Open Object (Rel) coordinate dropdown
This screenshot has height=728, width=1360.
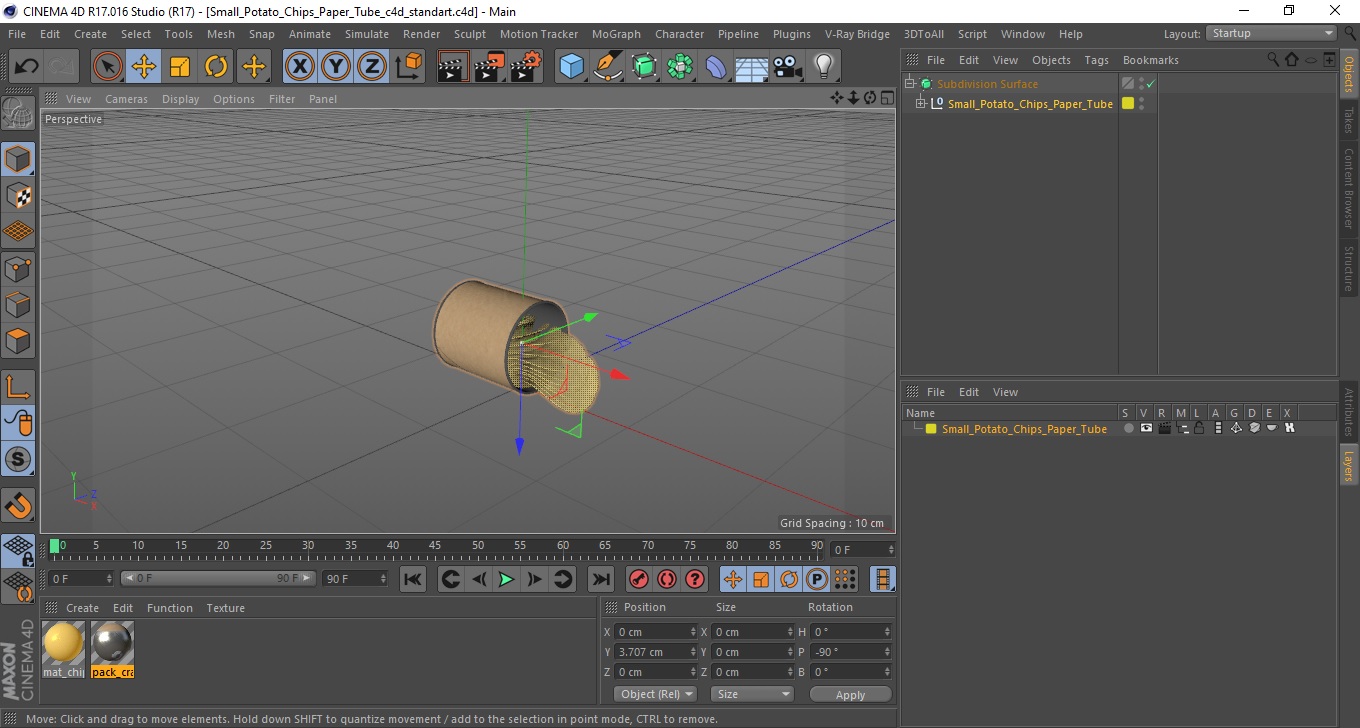[x=656, y=694]
